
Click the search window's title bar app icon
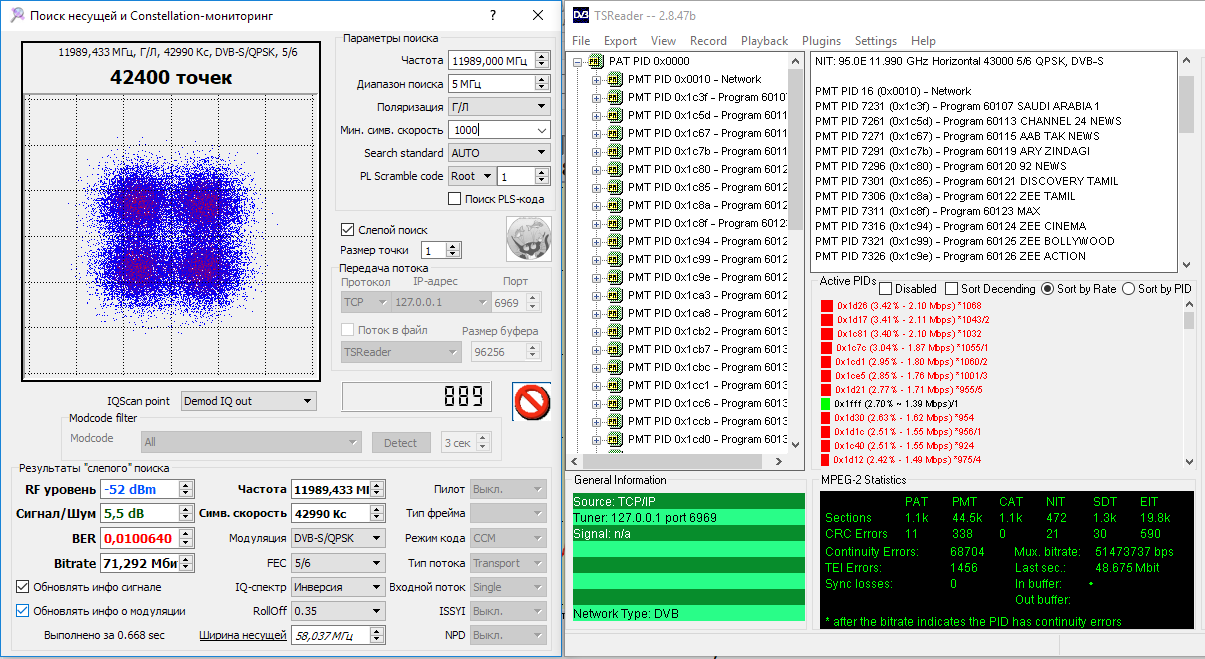(17, 16)
